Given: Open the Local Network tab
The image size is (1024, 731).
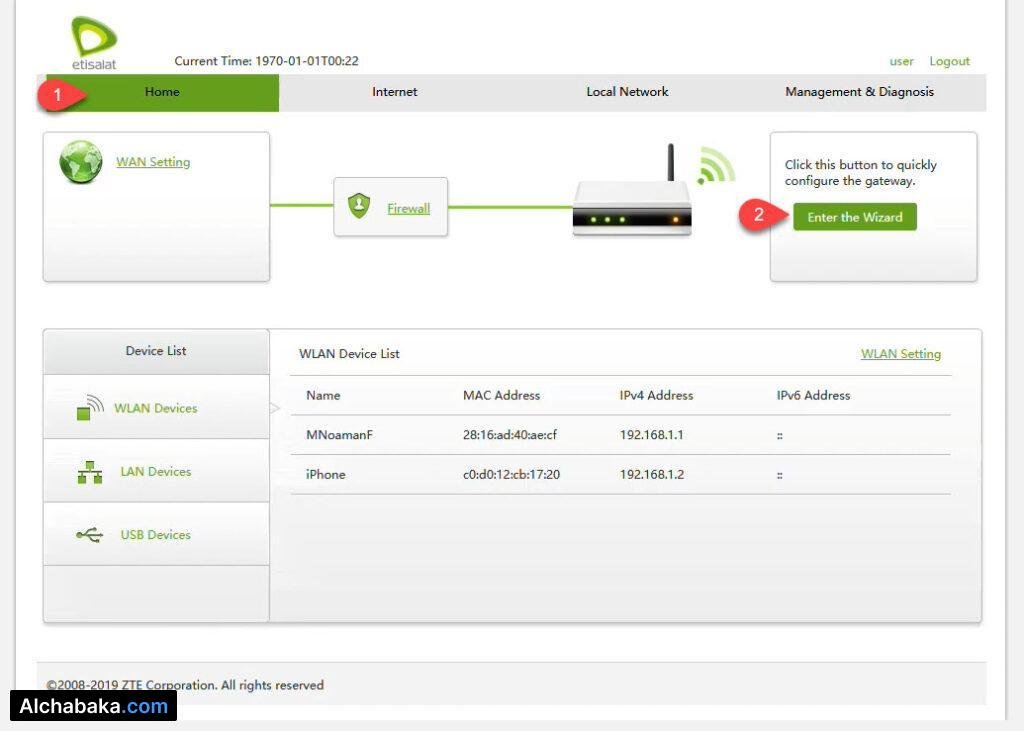Looking at the screenshot, I should pyautogui.click(x=627, y=92).
